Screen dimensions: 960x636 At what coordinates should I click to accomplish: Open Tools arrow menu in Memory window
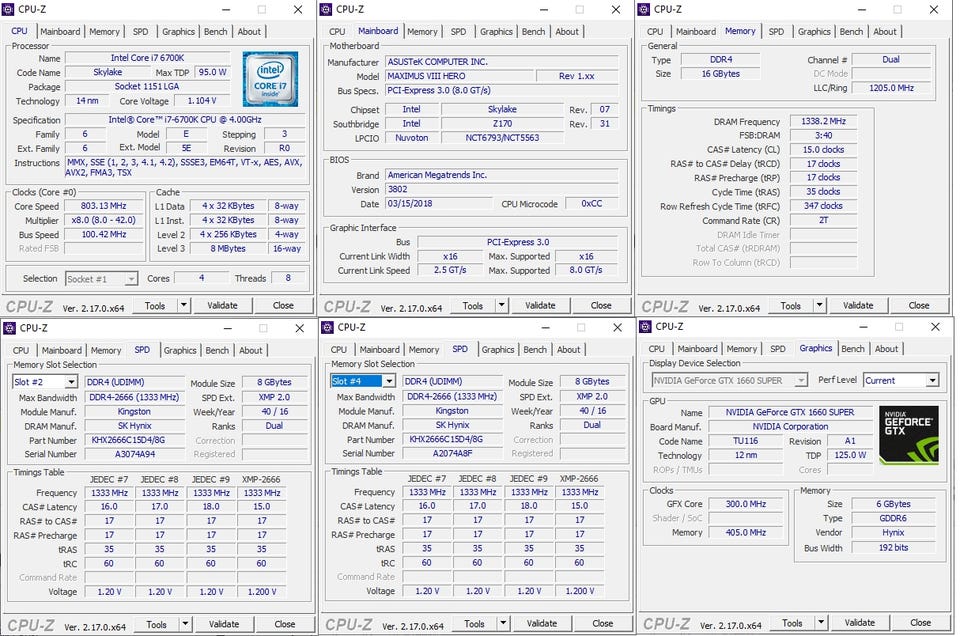tap(819, 305)
